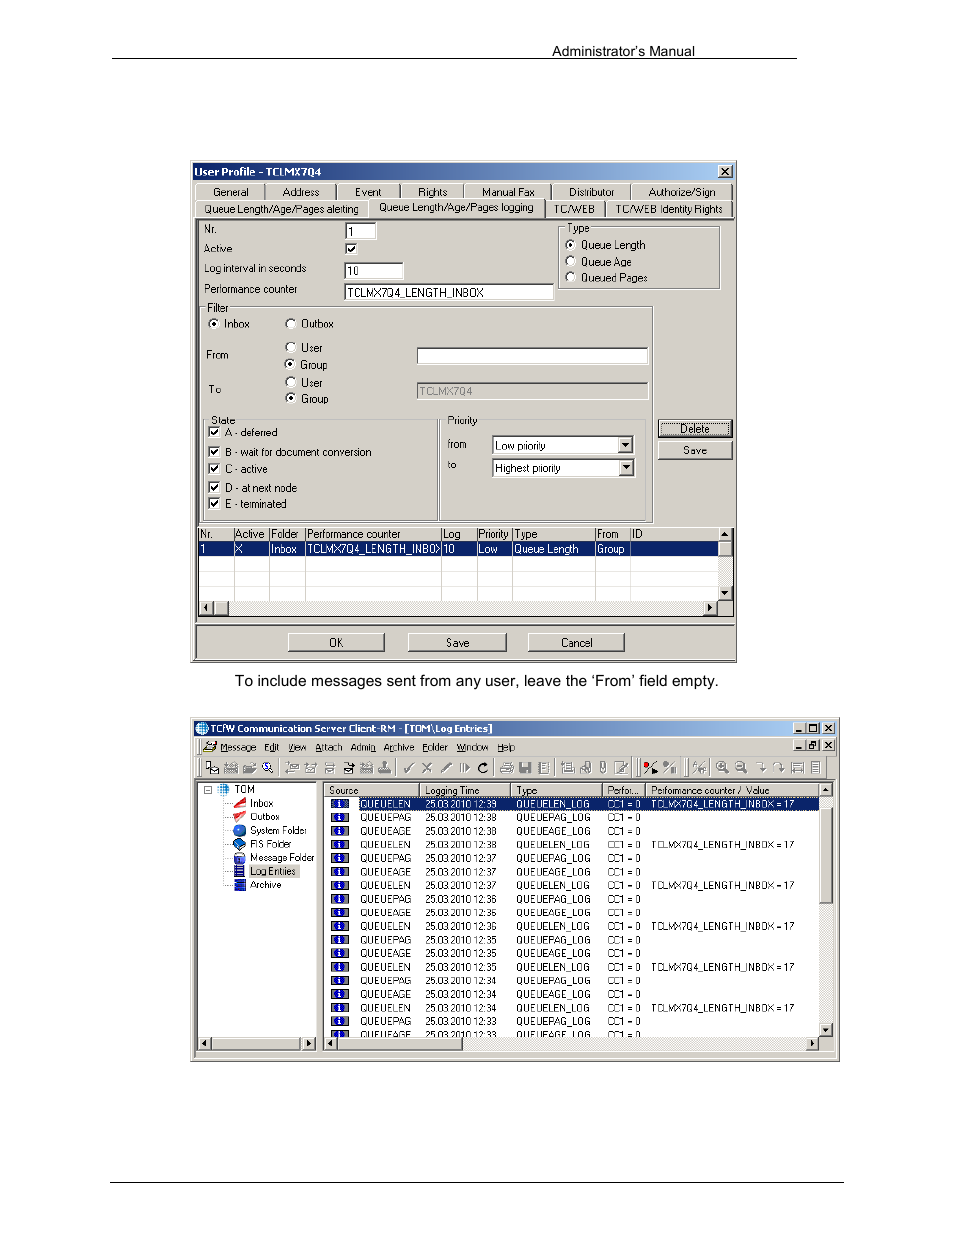
Task: Choose User for the From filter
Action: pos(290,347)
